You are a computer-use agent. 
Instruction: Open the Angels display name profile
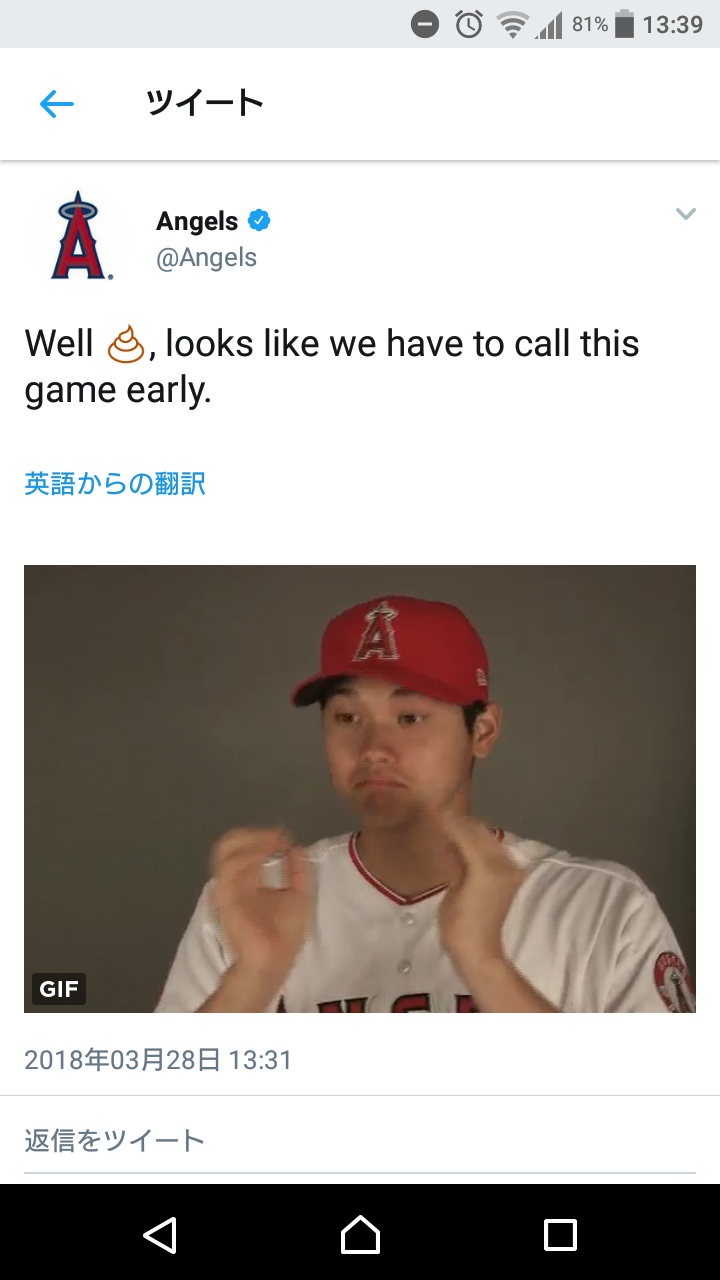[x=197, y=221]
